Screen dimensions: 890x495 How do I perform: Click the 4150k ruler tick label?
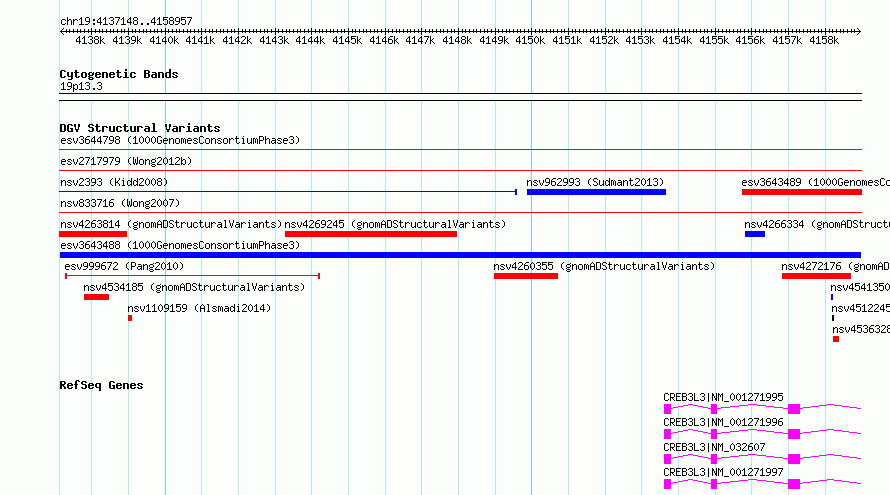(x=531, y=40)
